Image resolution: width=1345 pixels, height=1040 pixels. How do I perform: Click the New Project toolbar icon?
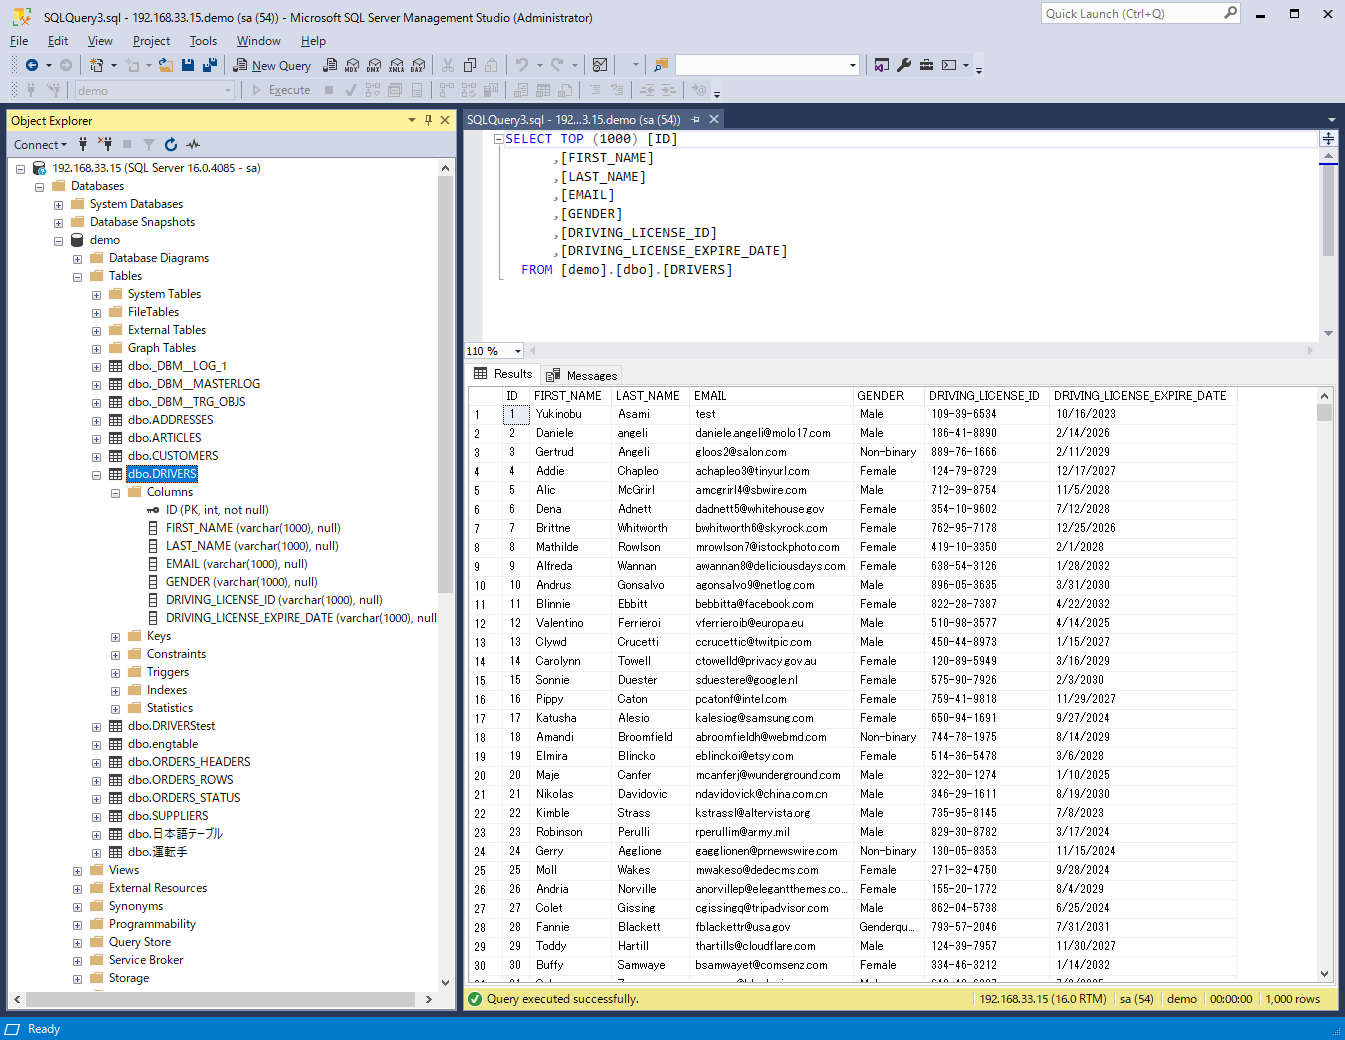point(97,65)
